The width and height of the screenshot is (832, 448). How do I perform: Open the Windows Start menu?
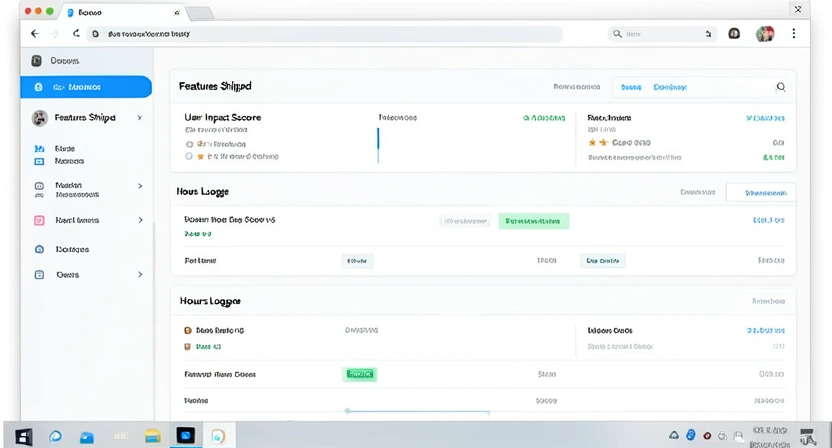coord(24,436)
